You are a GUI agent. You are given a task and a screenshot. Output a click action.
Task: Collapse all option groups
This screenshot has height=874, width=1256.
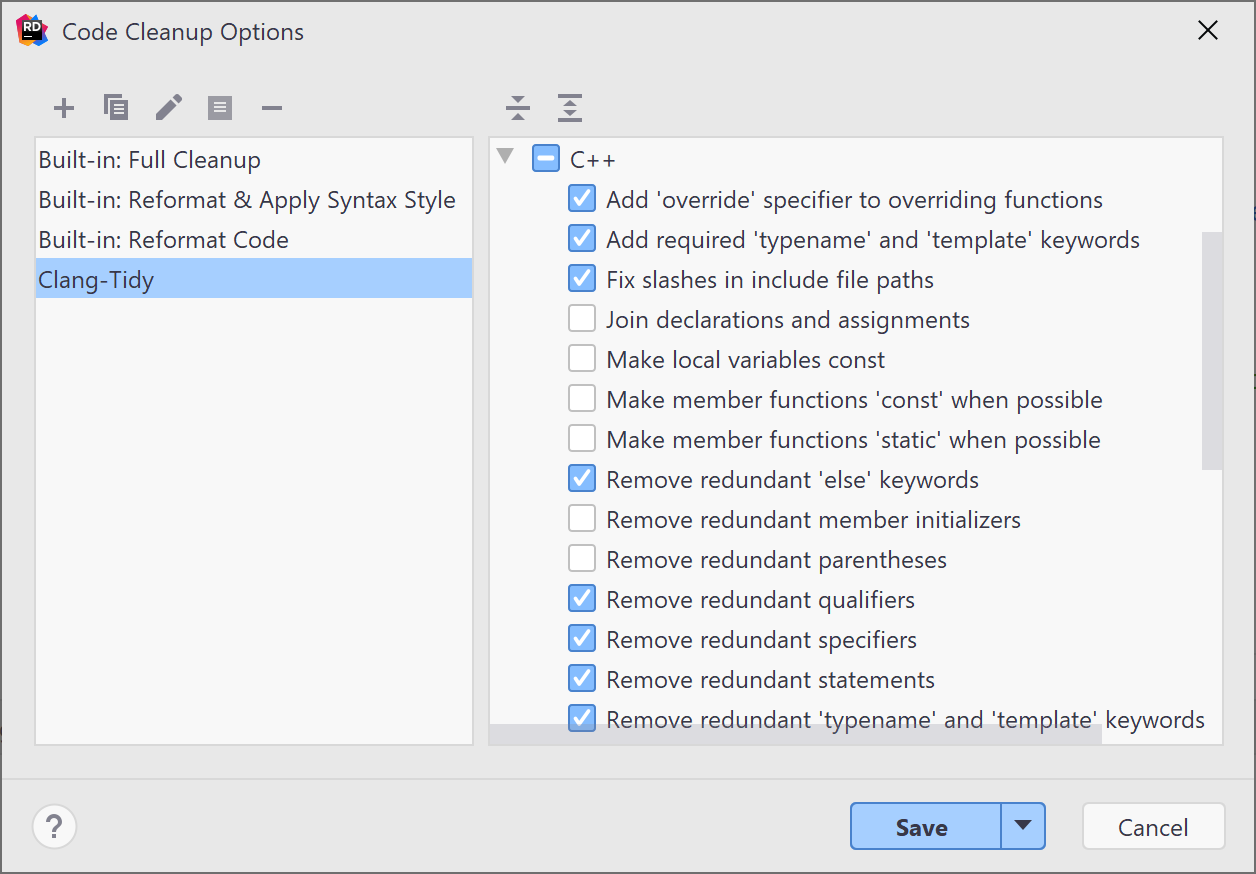tap(518, 108)
